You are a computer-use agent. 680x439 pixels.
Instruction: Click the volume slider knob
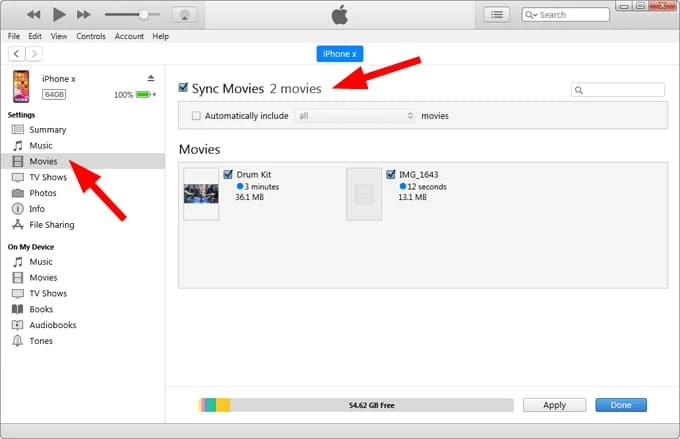pos(144,15)
